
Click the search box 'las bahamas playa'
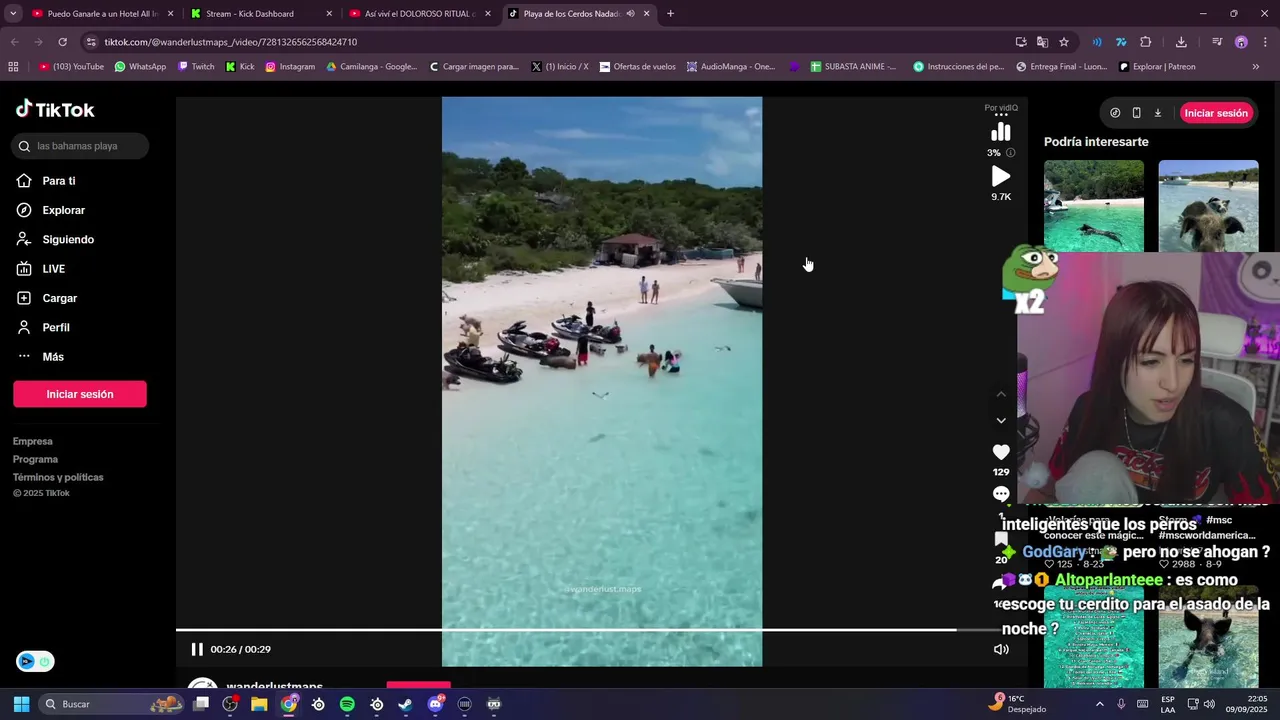pyautogui.click(x=81, y=146)
